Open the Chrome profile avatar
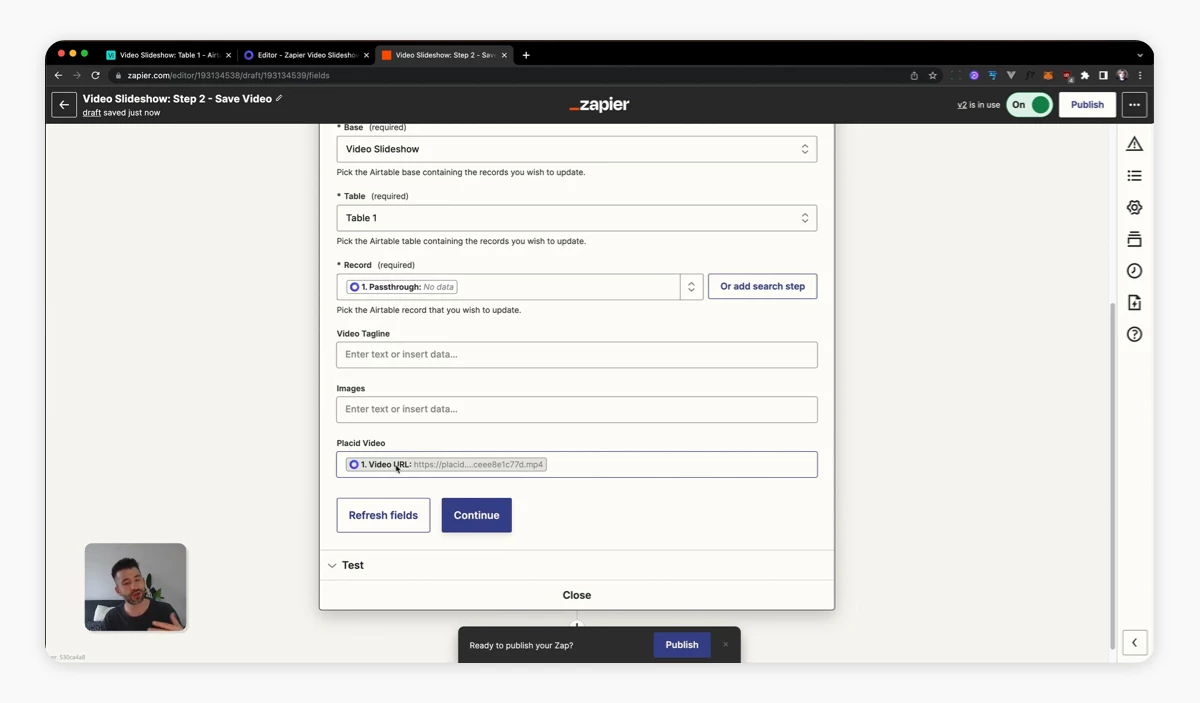This screenshot has height=703, width=1200. click(x=1122, y=75)
